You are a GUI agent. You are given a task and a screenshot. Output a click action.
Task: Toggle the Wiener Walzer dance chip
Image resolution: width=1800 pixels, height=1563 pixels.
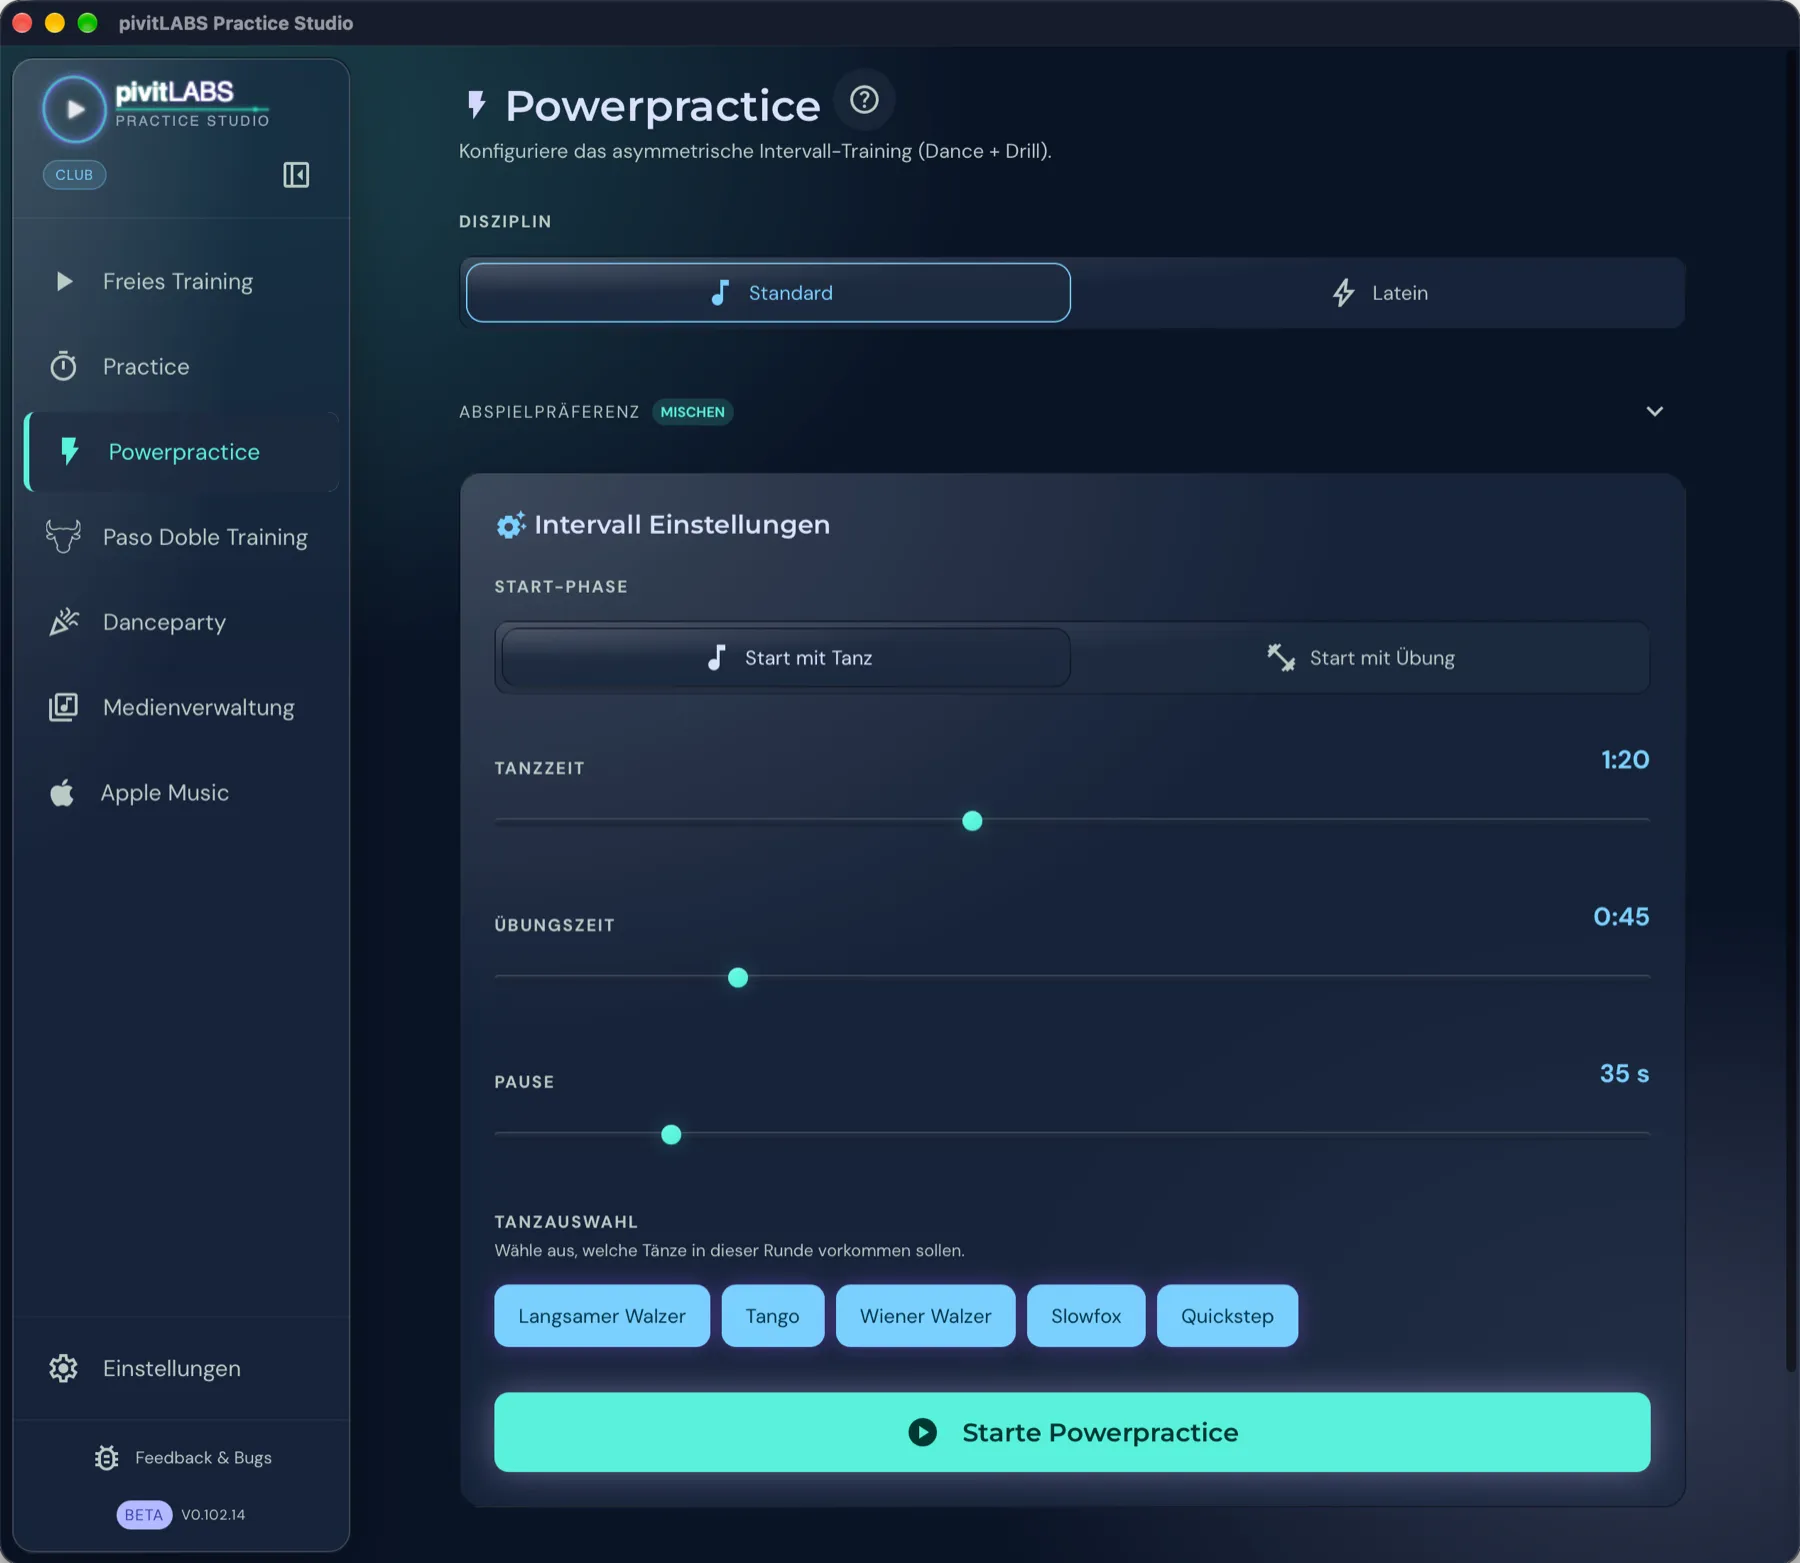click(x=926, y=1316)
